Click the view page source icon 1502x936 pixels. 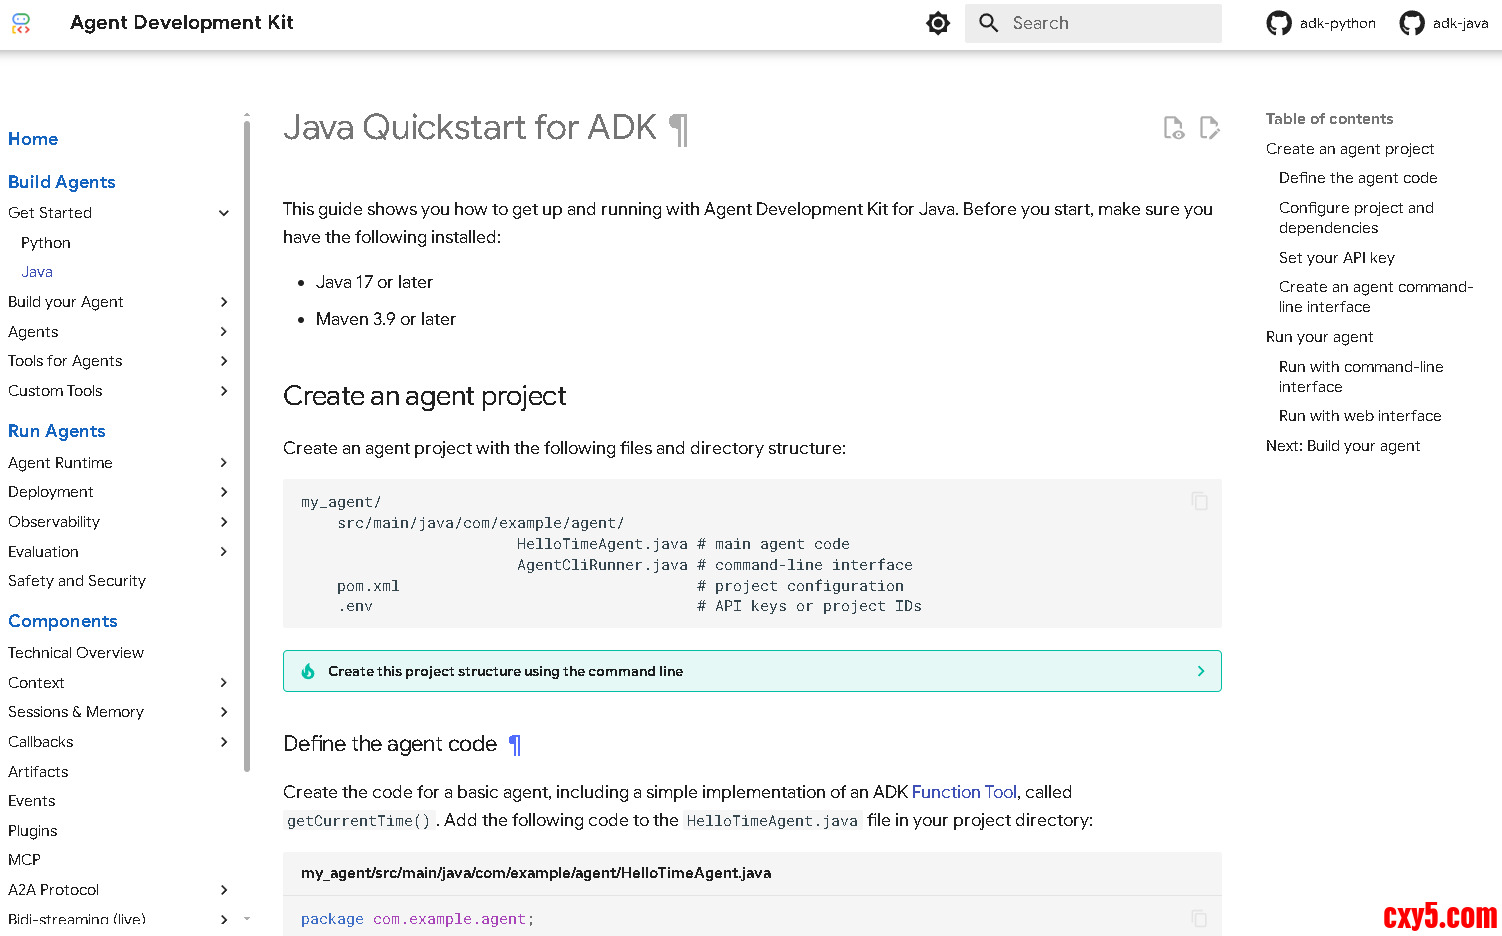[x=1173, y=128]
